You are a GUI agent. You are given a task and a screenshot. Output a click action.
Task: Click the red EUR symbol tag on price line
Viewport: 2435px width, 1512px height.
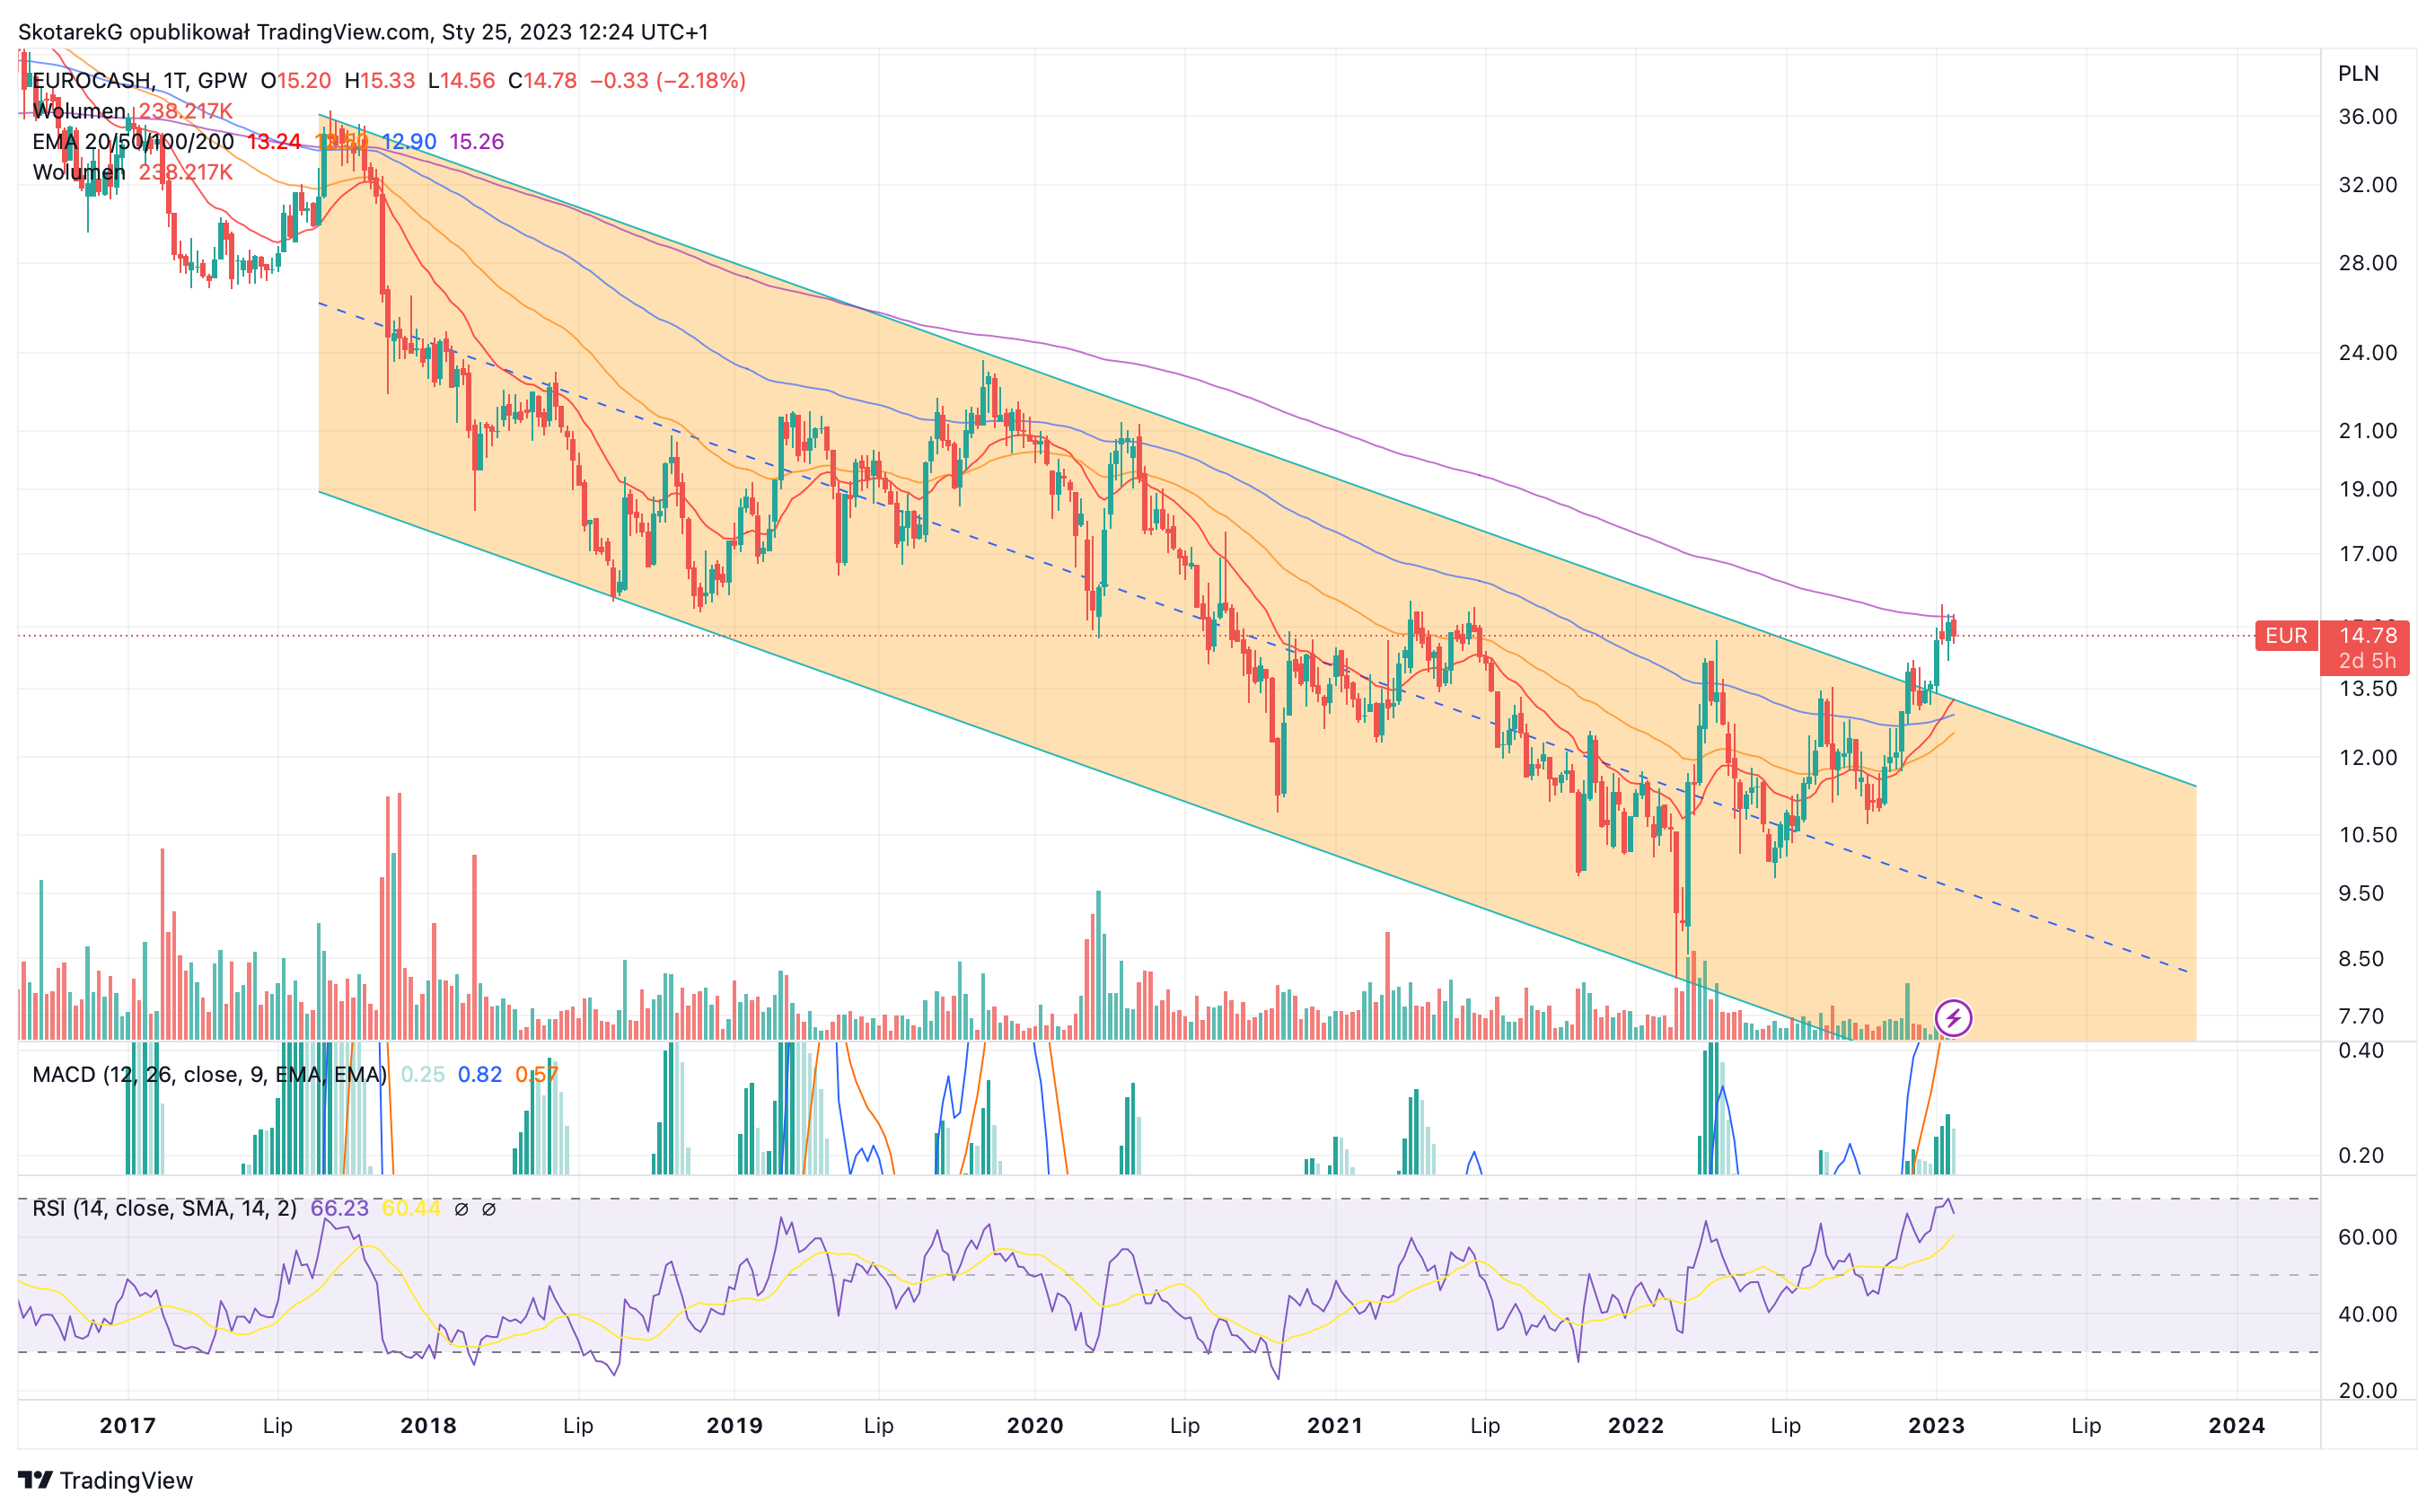pos(2286,636)
